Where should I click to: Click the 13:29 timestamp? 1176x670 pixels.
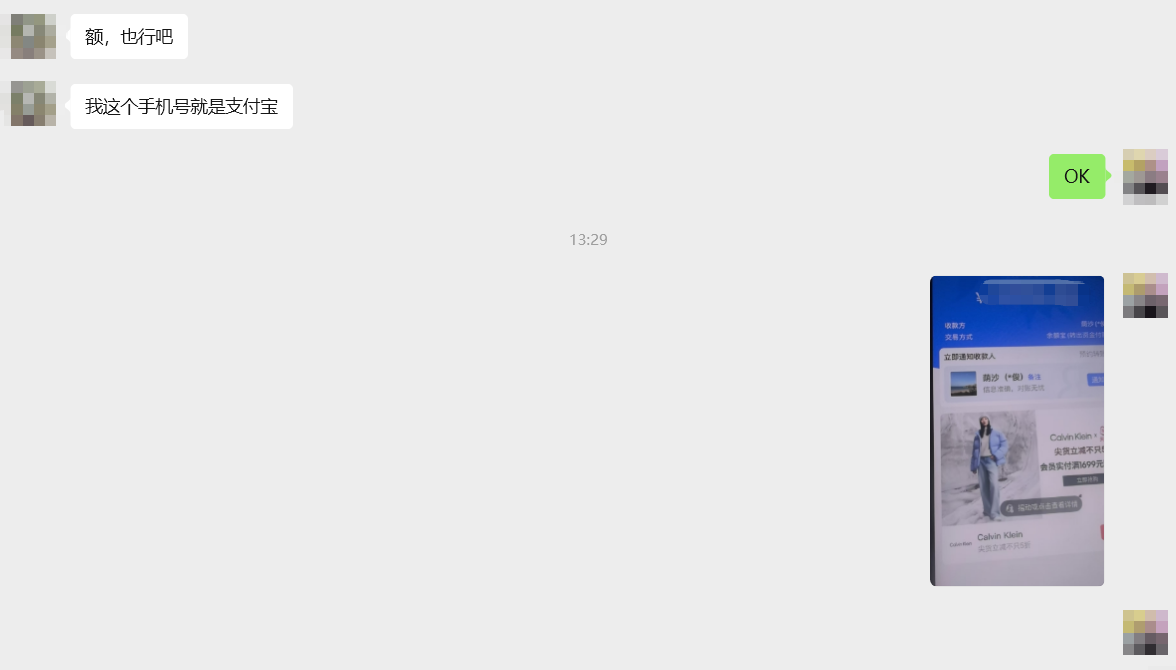click(x=588, y=239)
